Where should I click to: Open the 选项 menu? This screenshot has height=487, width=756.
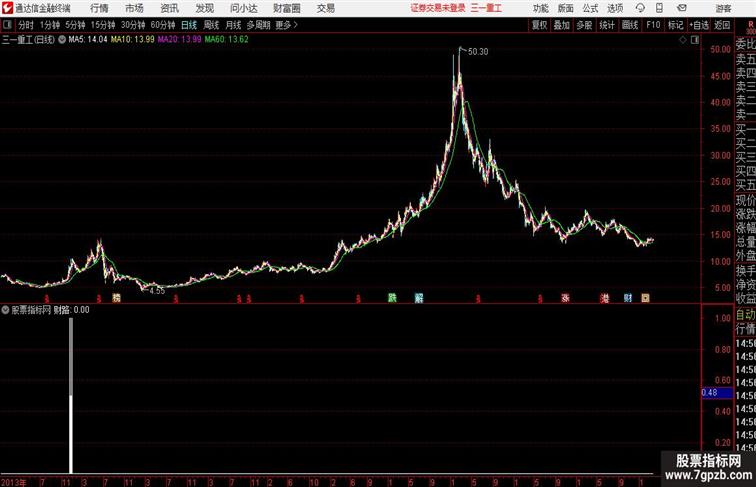coord(615,8)
